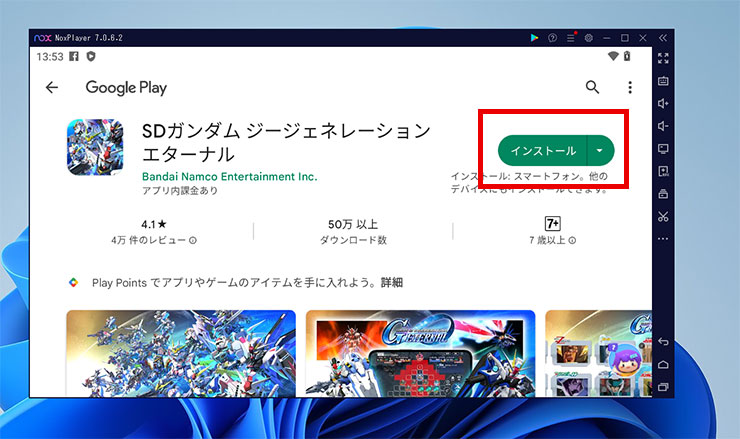The height and width of the screenshot is (439, 740).
Task: Open the Play Store shortcut in the NoxPlayer title bar
Action: click(x=534, y=38)
